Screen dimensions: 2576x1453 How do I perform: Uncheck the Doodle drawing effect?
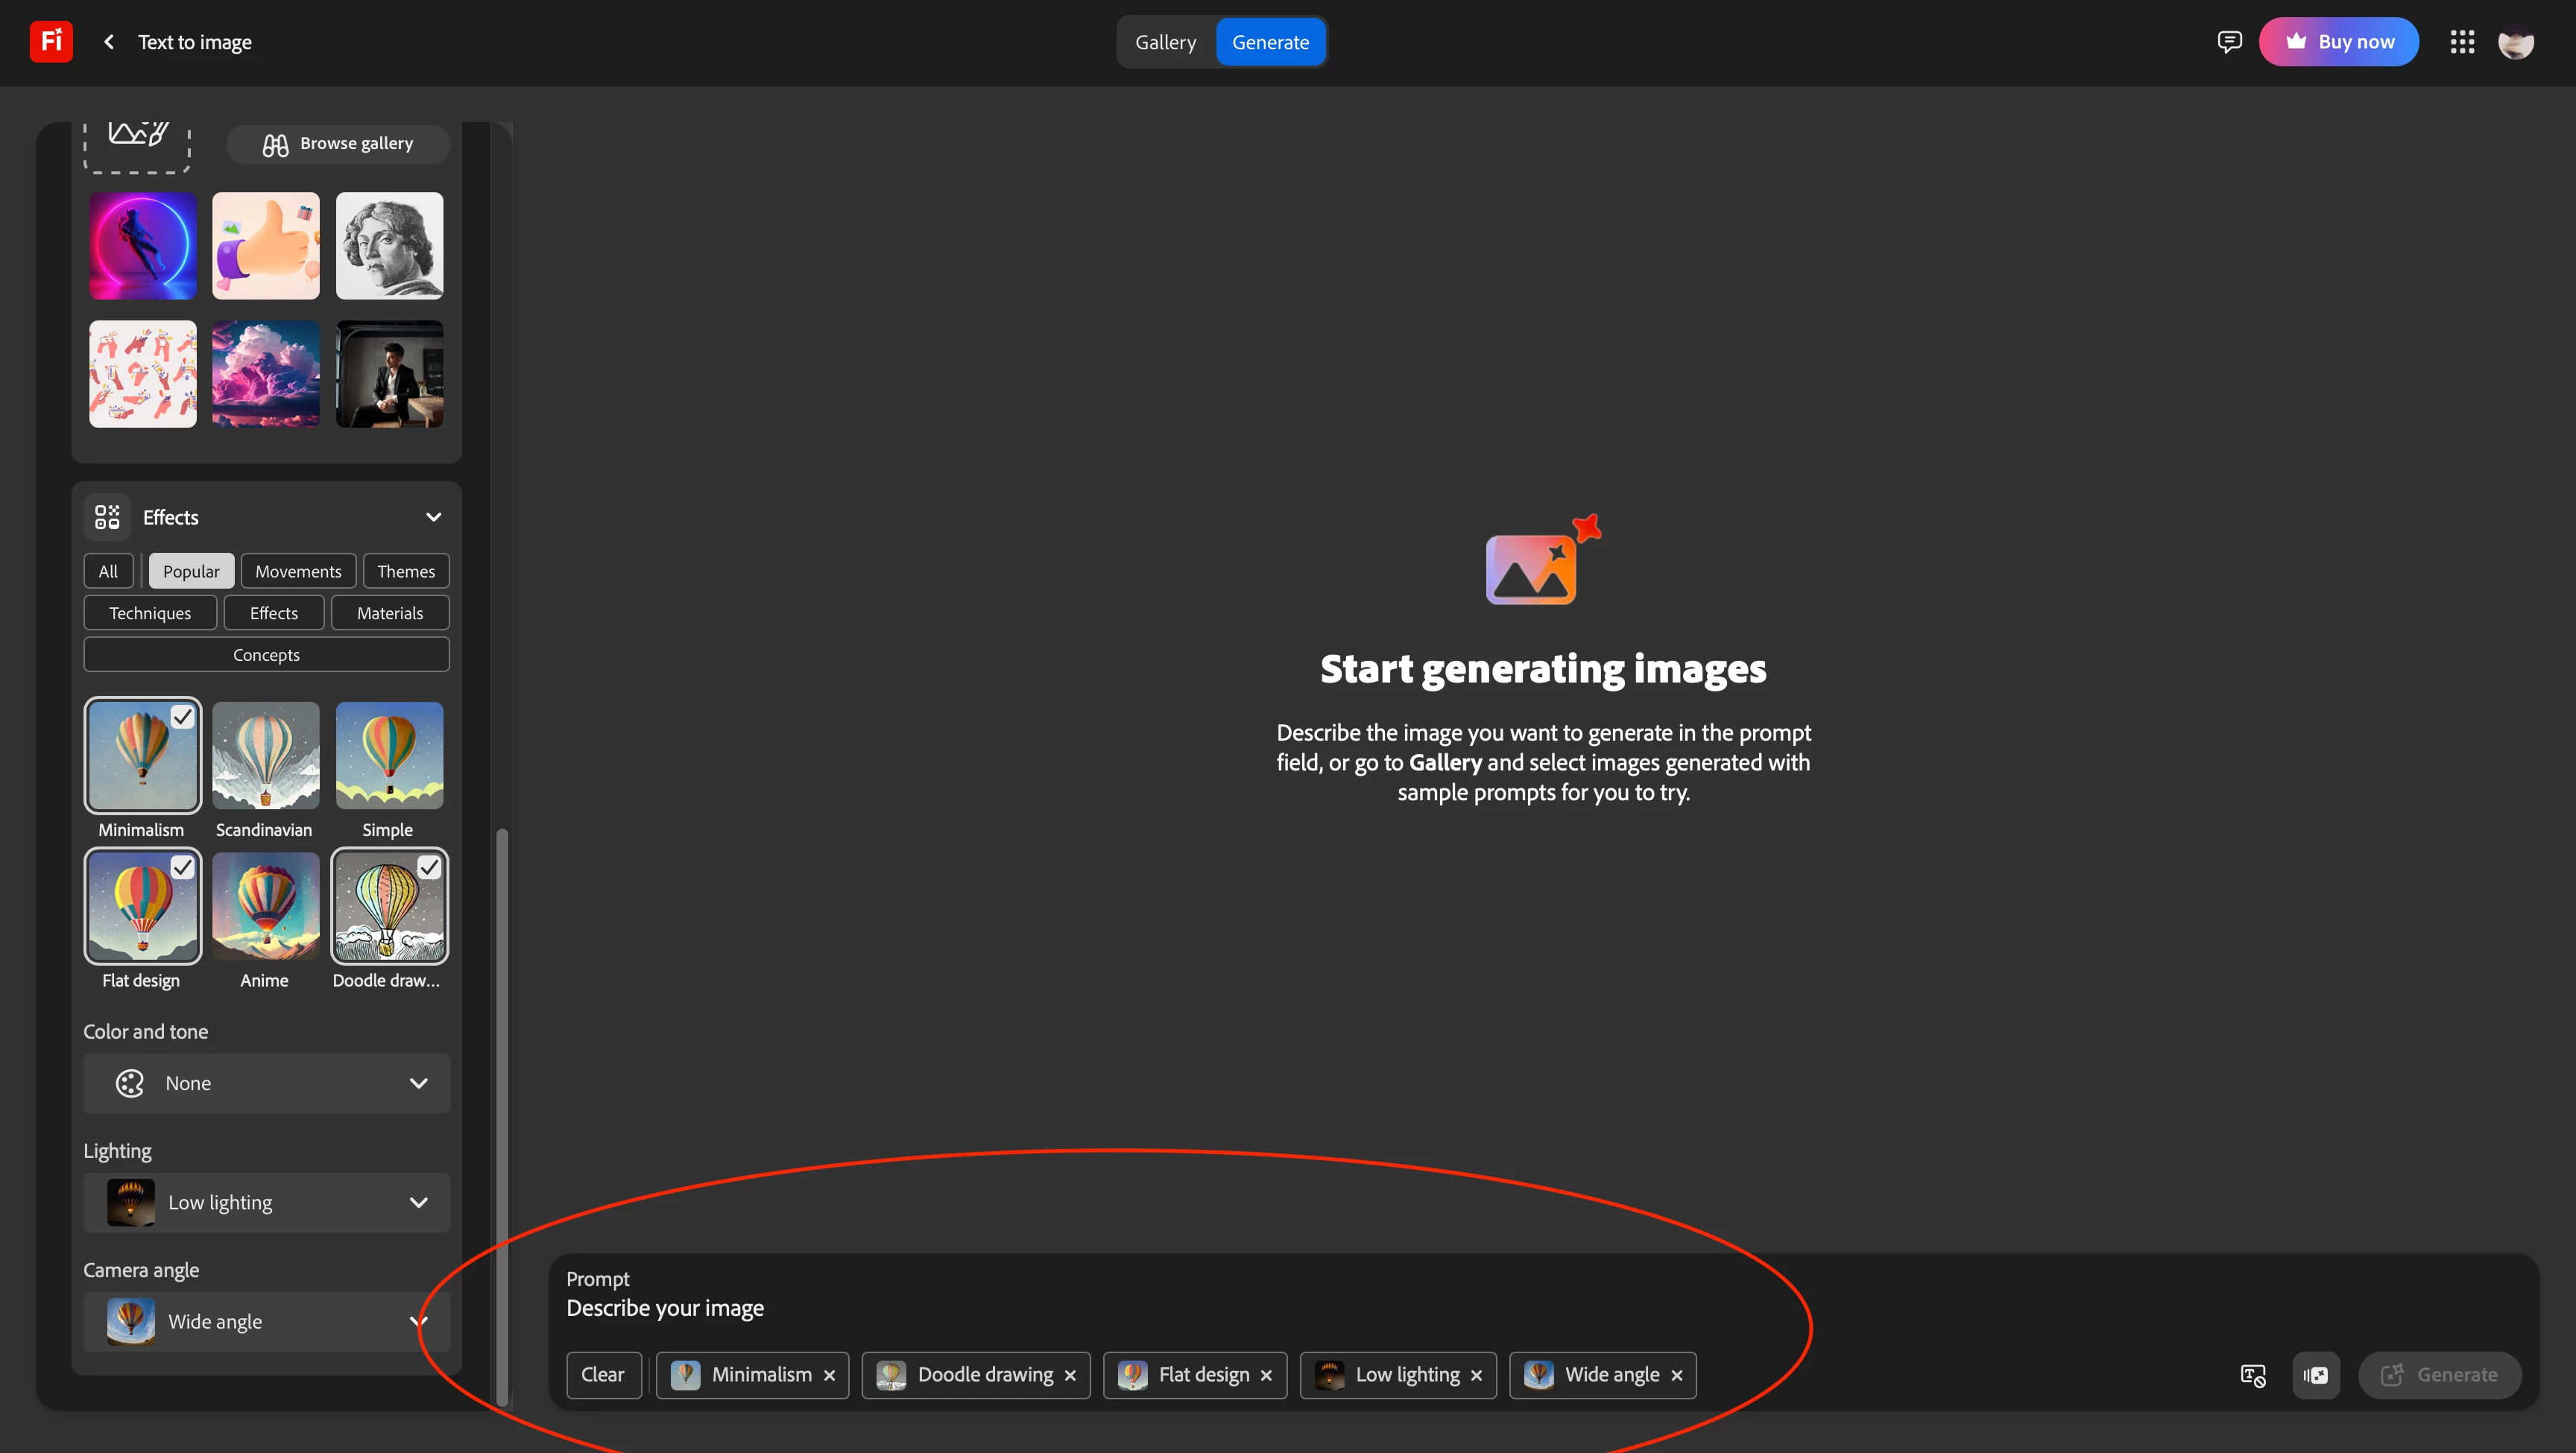tap(389, 906)
